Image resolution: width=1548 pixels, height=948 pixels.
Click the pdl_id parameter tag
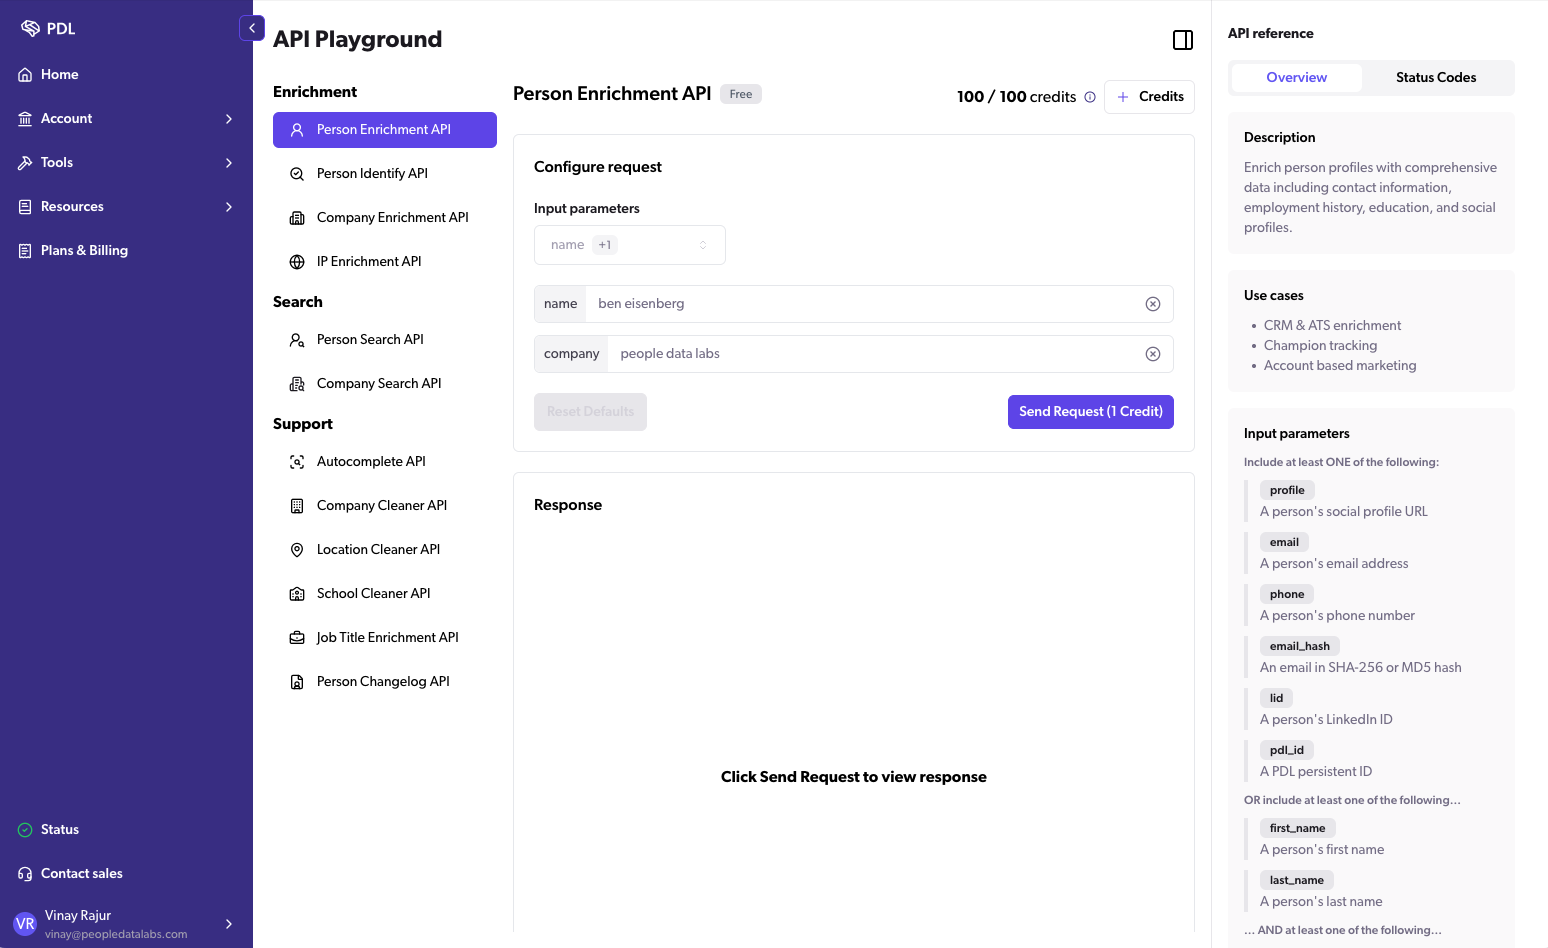pyautogui.click(x=1287, y=751)
